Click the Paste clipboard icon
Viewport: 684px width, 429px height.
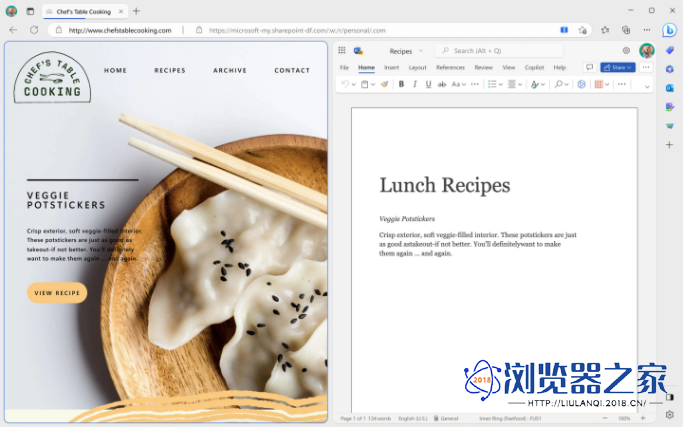[x=365, y=84]
